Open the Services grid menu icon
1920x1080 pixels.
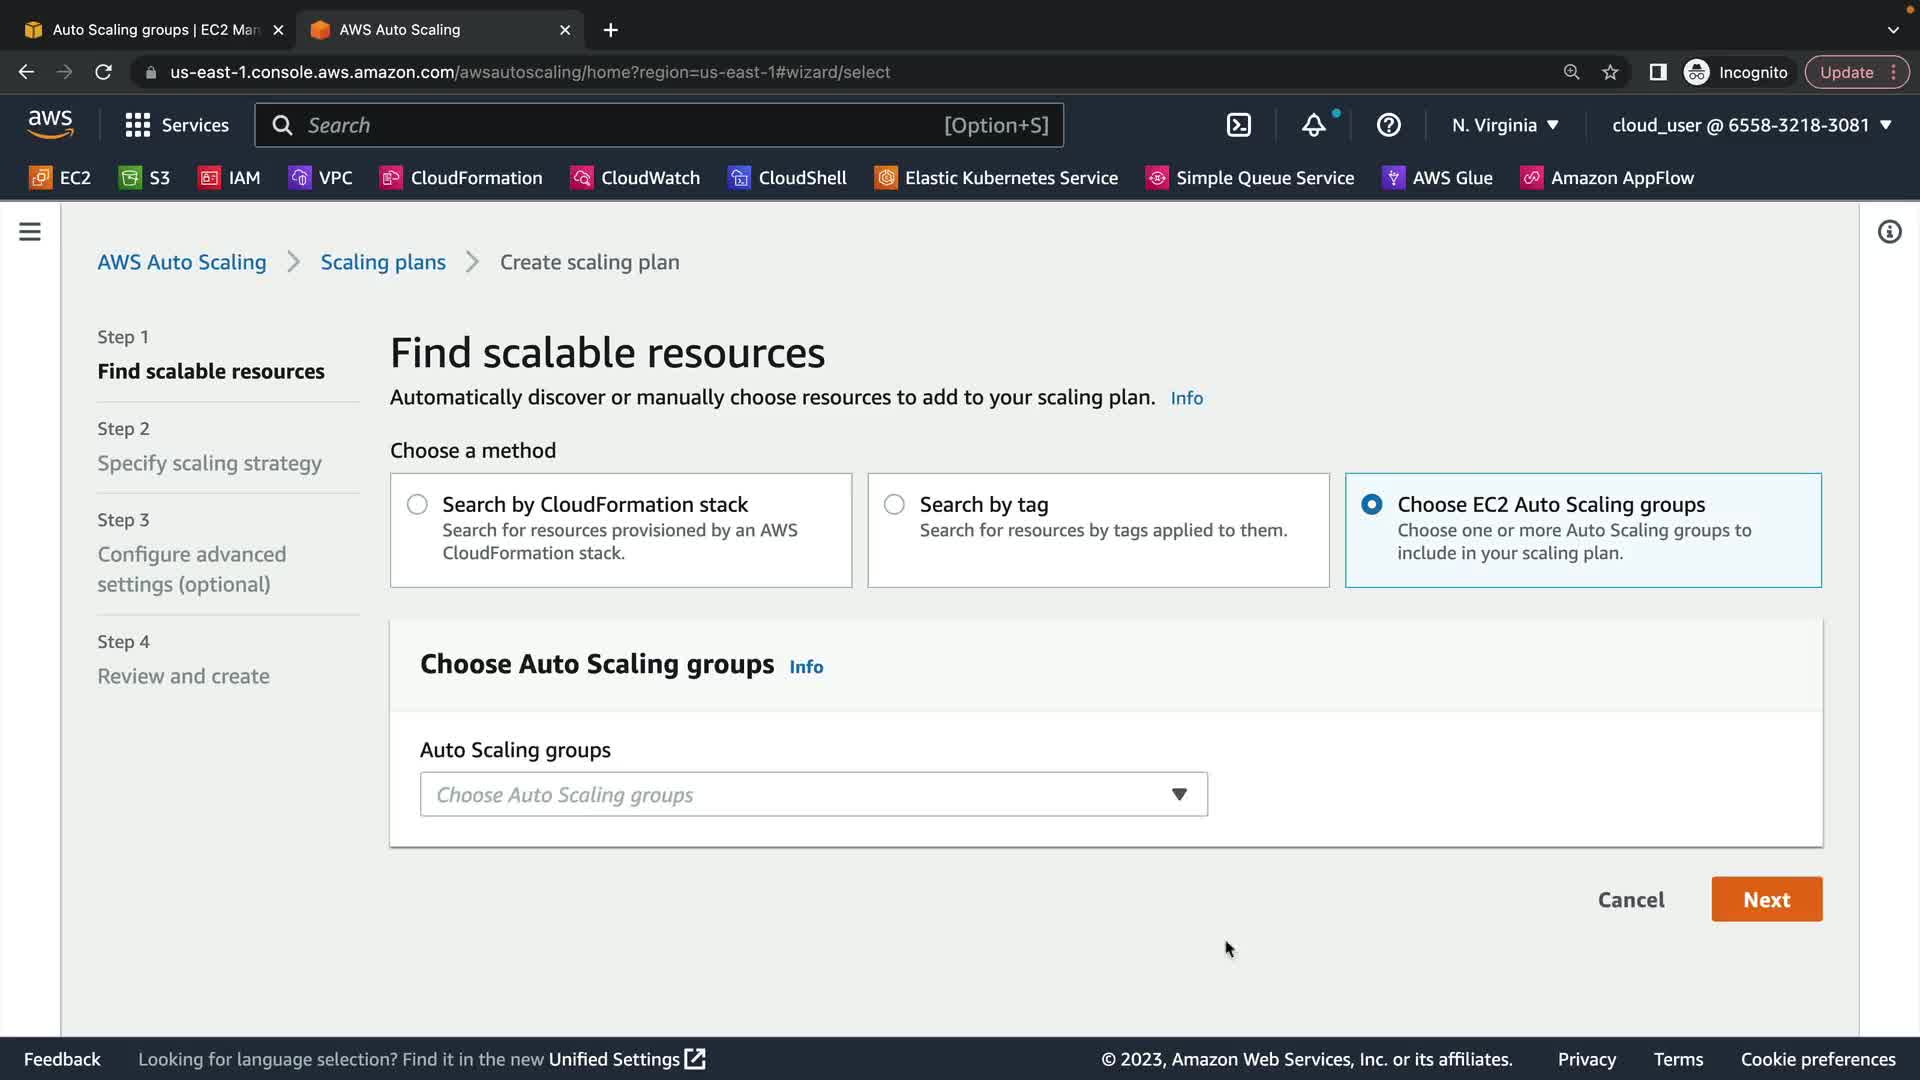137,125
